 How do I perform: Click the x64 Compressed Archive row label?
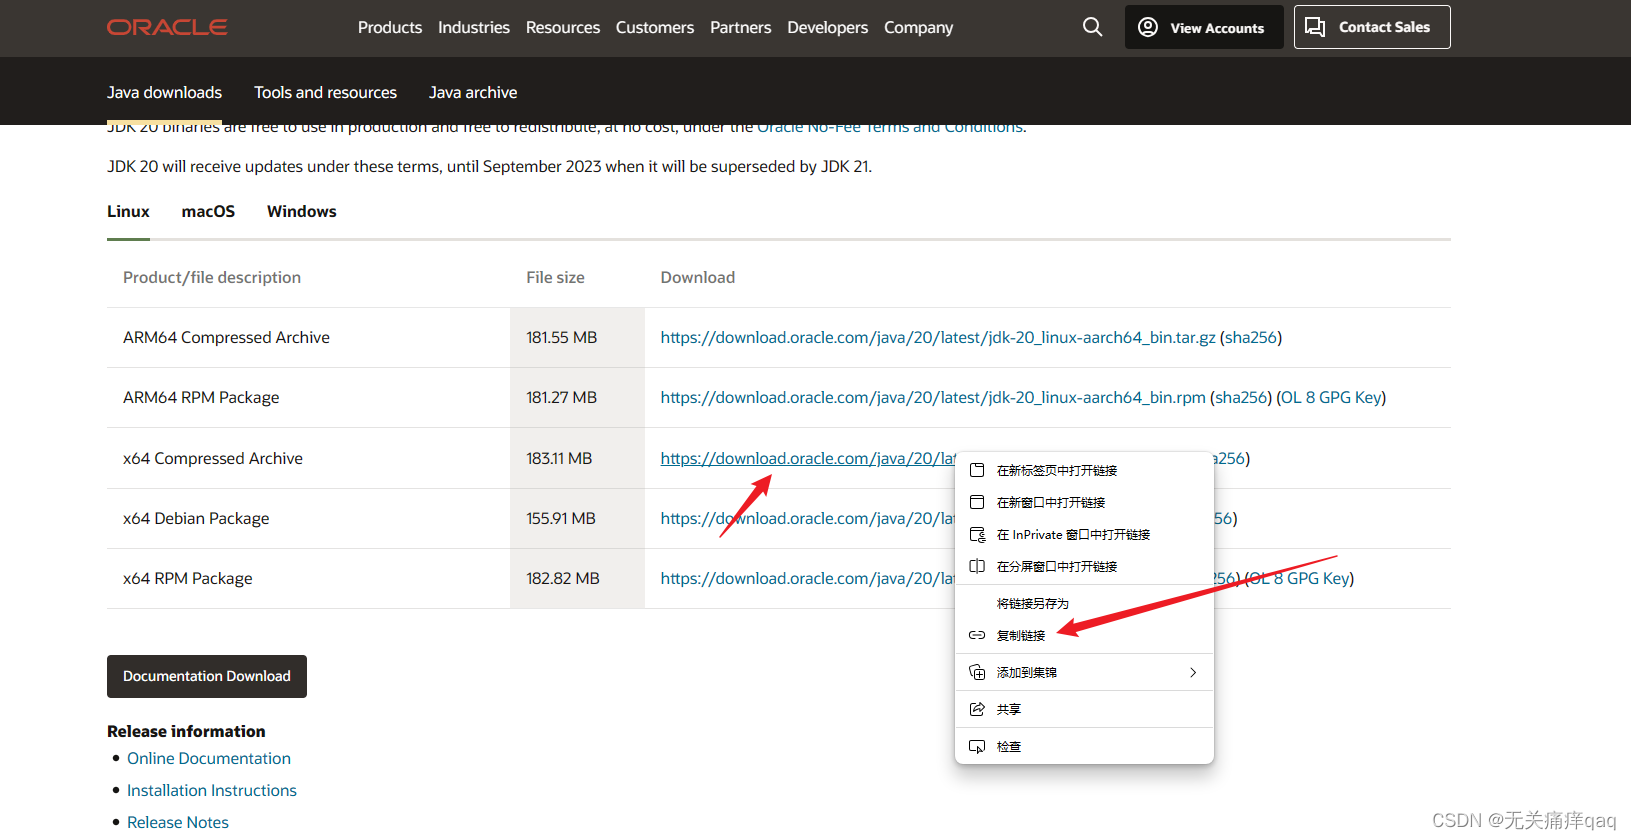(x=213, y=458)
